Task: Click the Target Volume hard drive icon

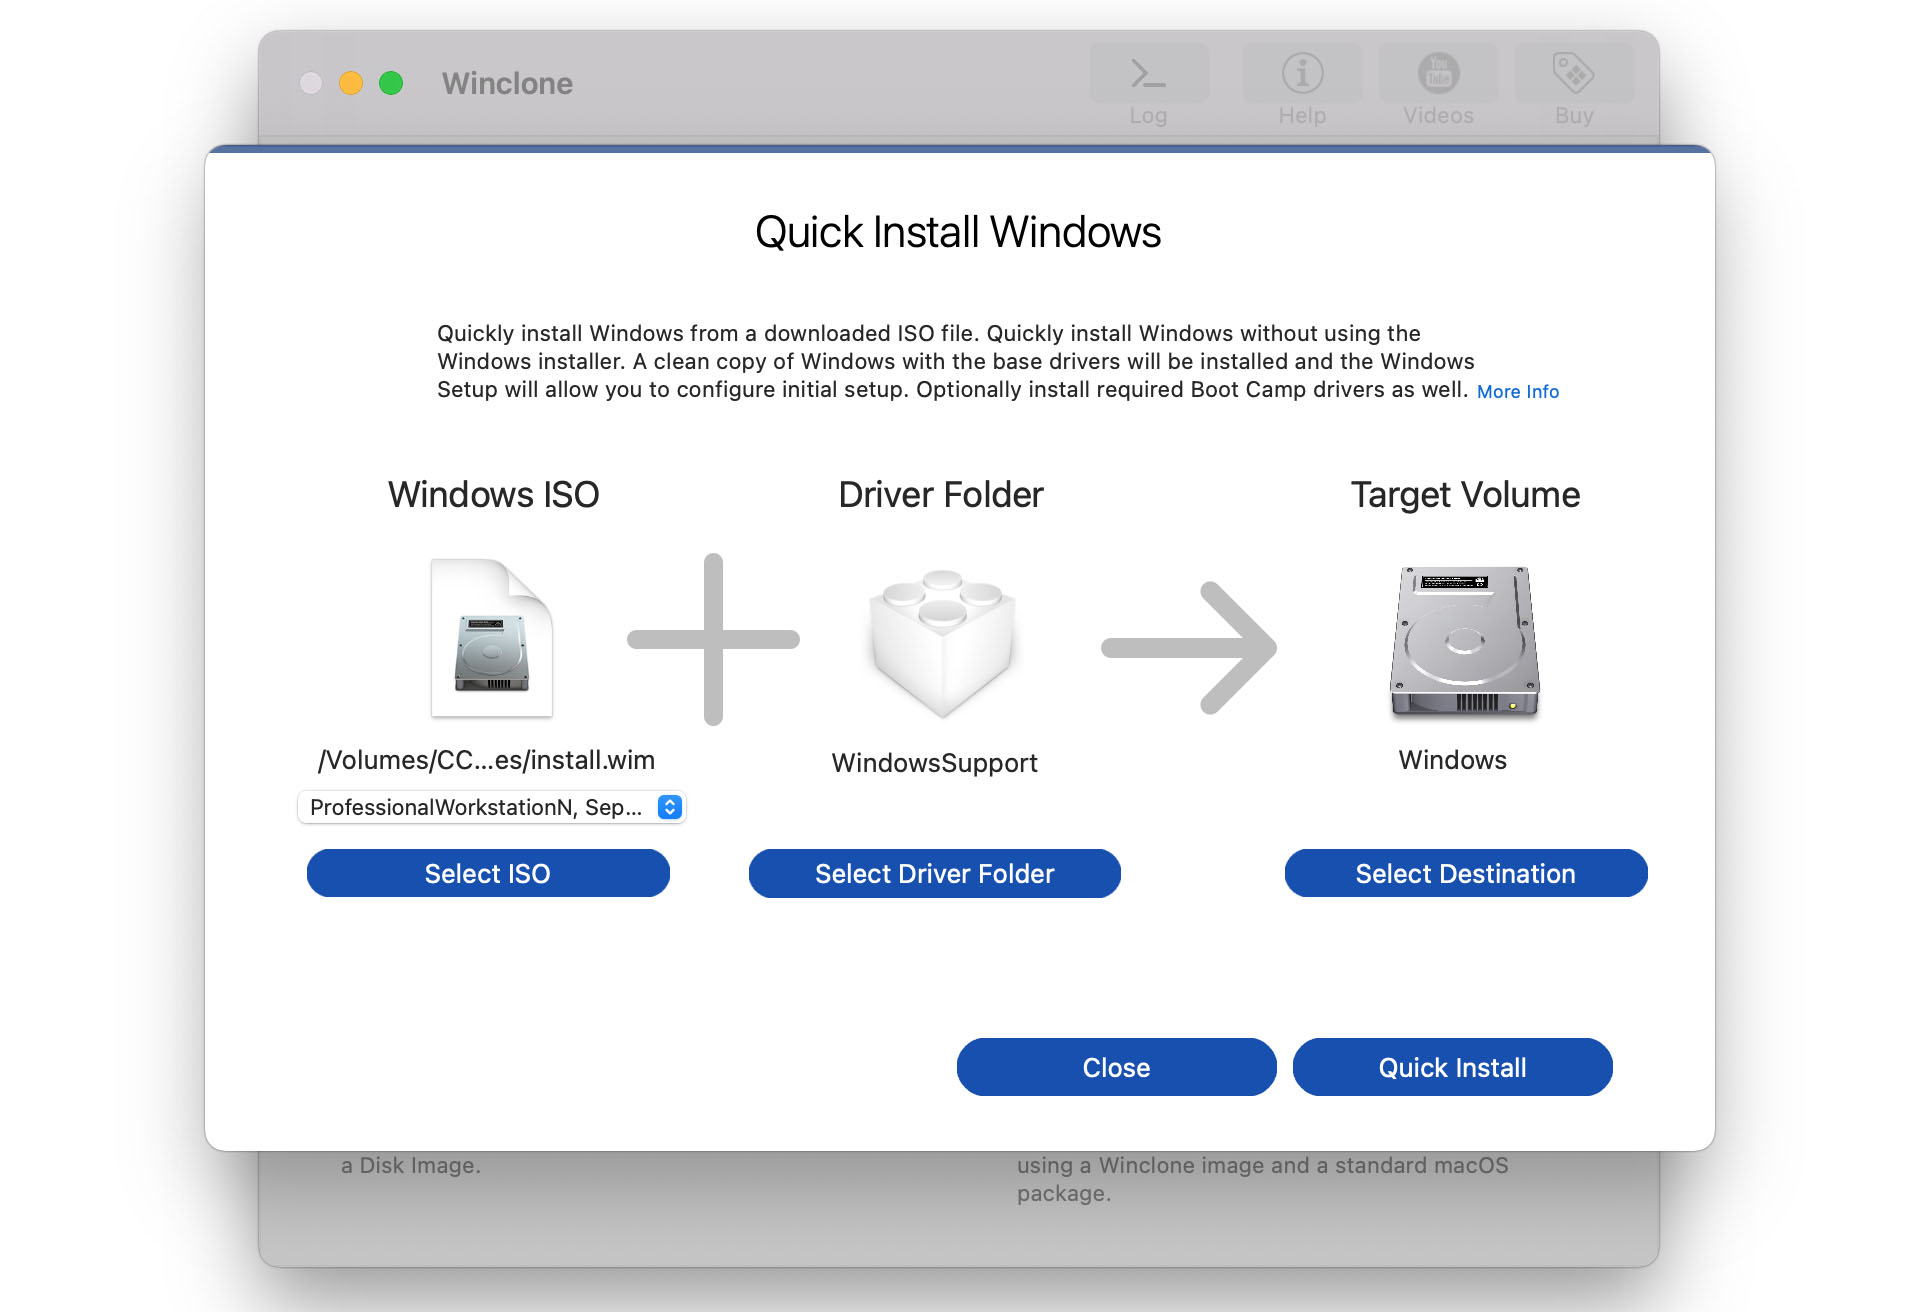Action: point(1465,641)
